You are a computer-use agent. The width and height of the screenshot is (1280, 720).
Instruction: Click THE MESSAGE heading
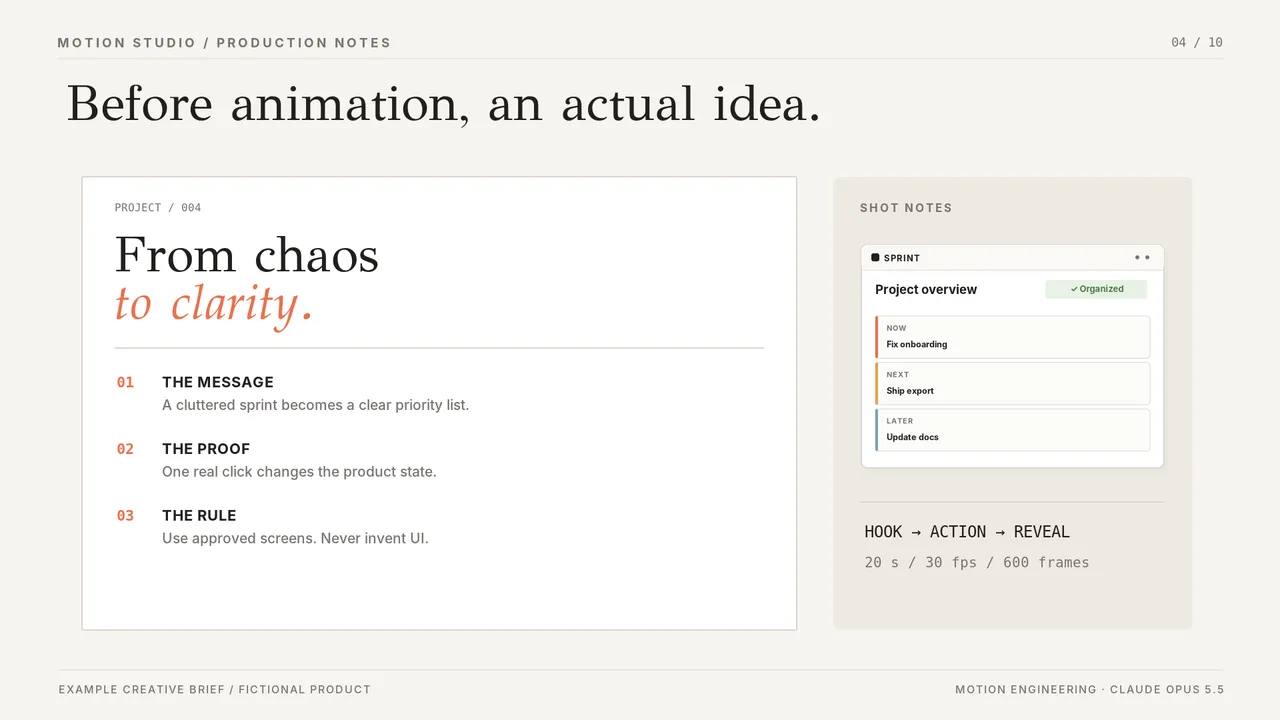coord(218,382)
